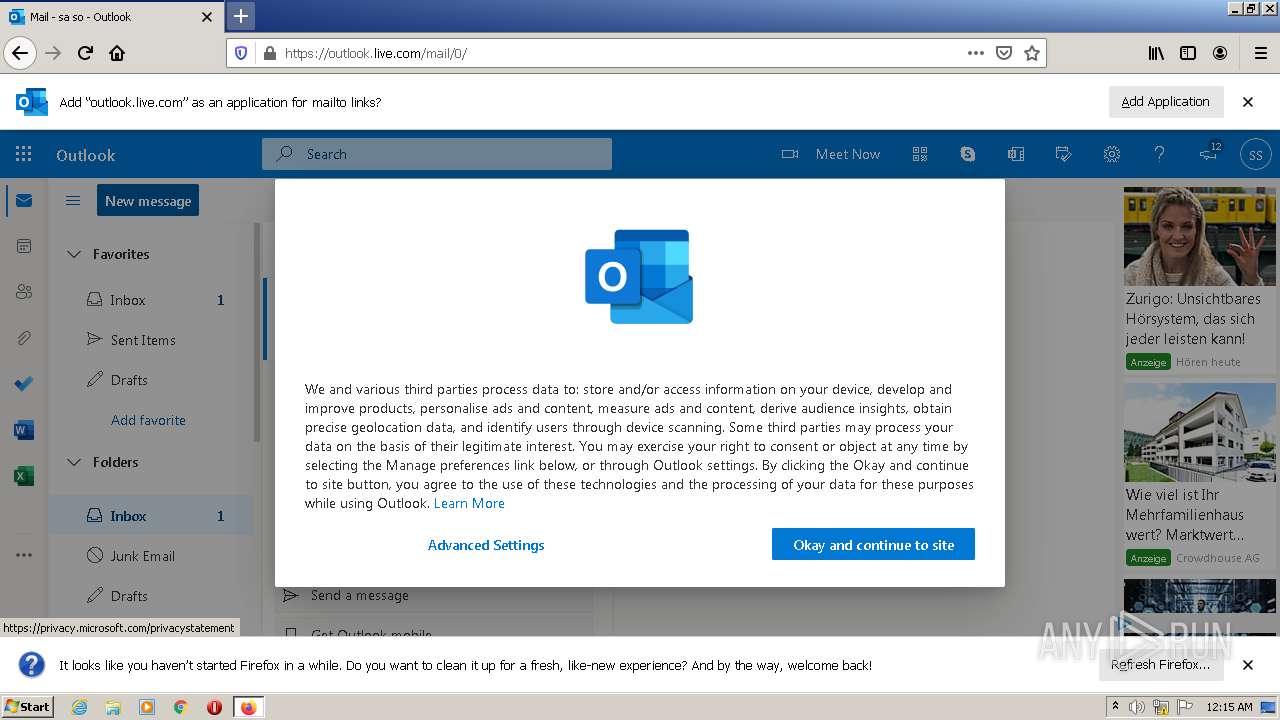Screen dimensions: 1280x720
Task: Open the People contacts icon
Action: [24, 292]
